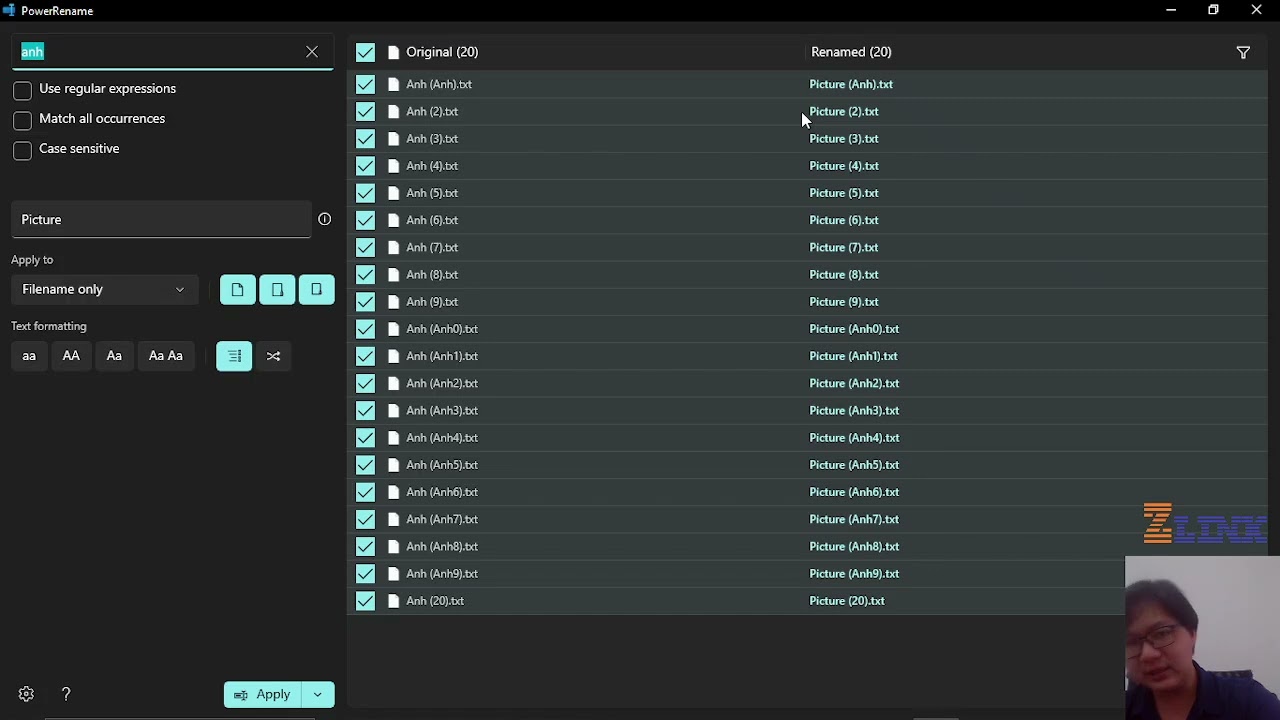
Task: Restore down the PowerRename window
Action: click(1213, 10)
